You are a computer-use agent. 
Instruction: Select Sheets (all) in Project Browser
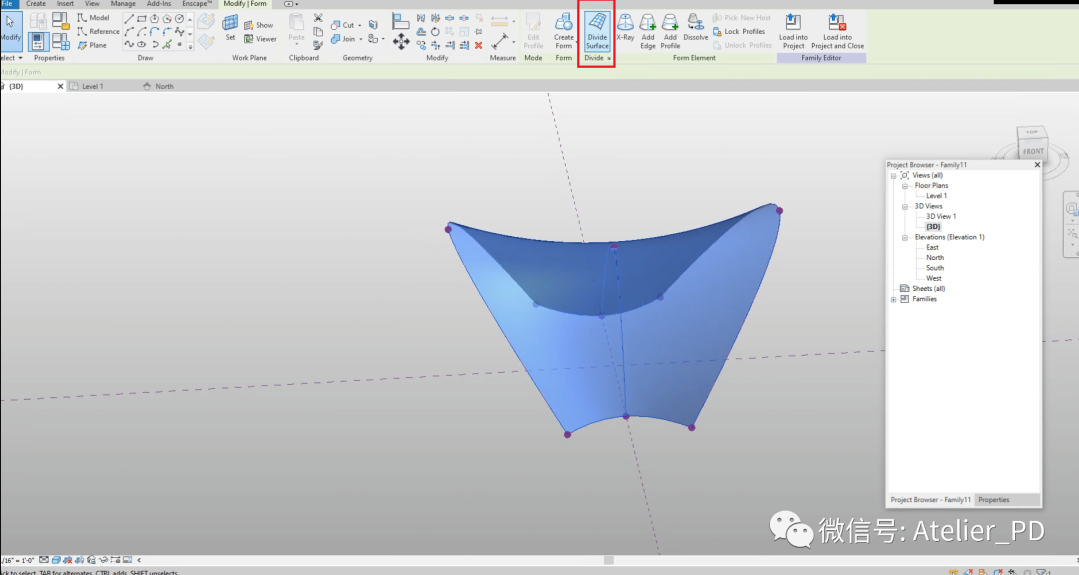pyautogui.click(x=928, y=289)
